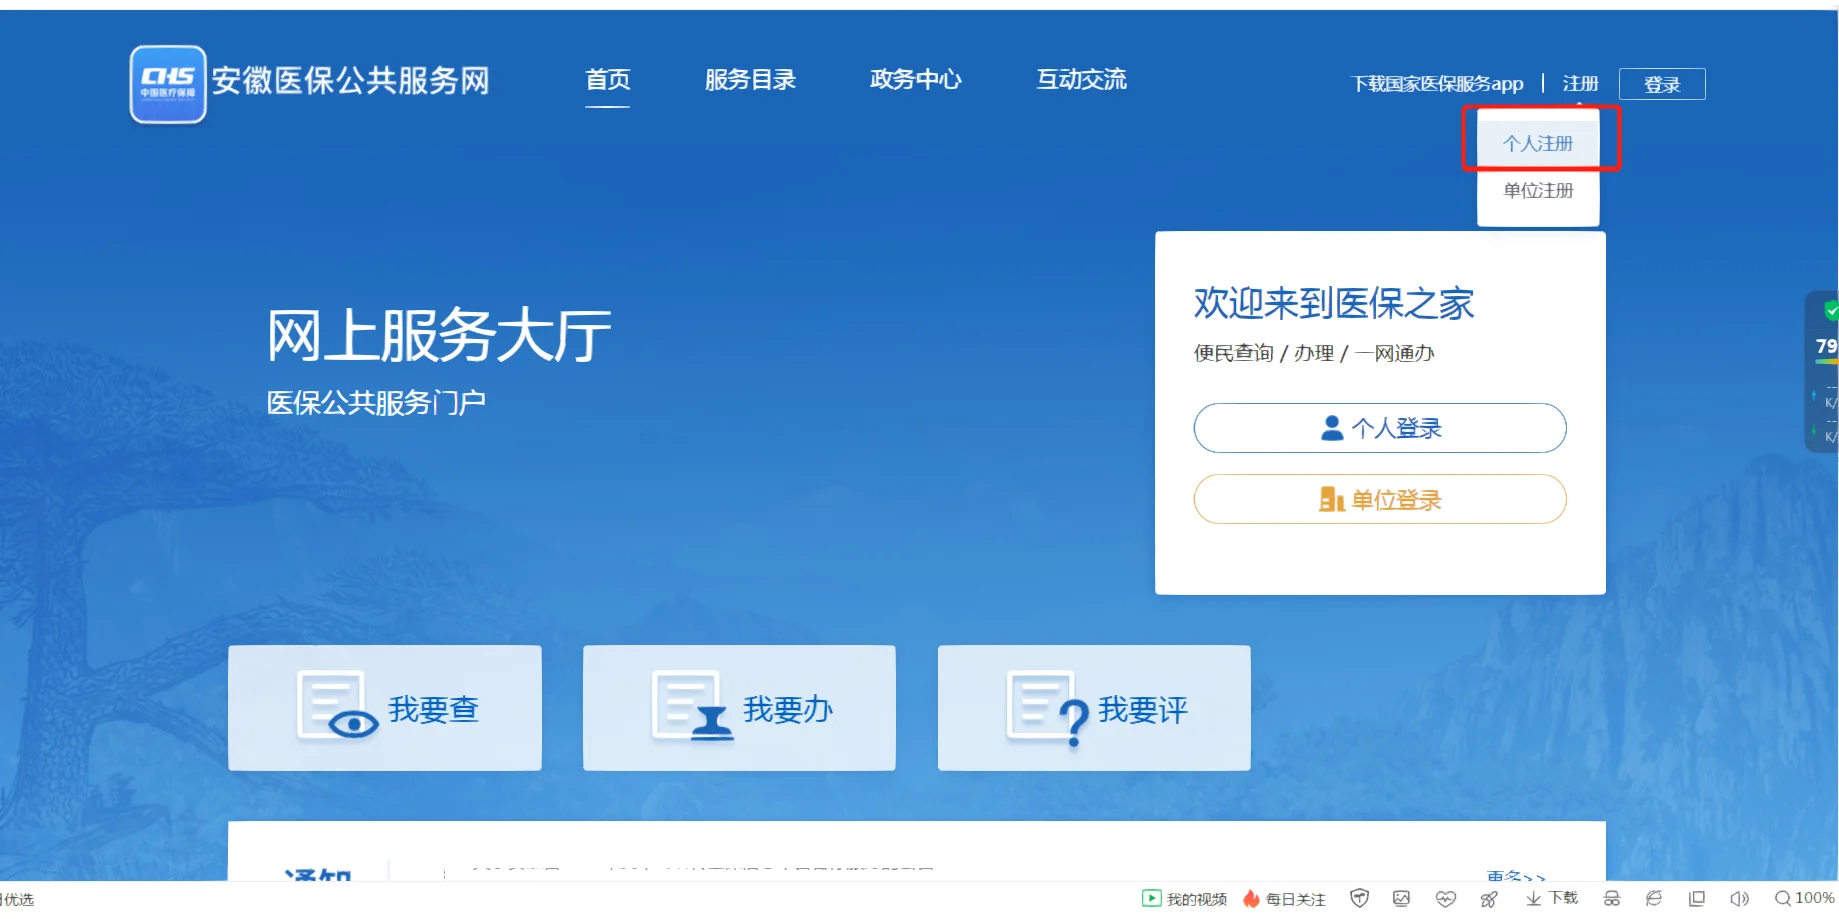Click the green shield in side widget
The height and width of the screenshot is (919, 1839).
point(1830,310)
